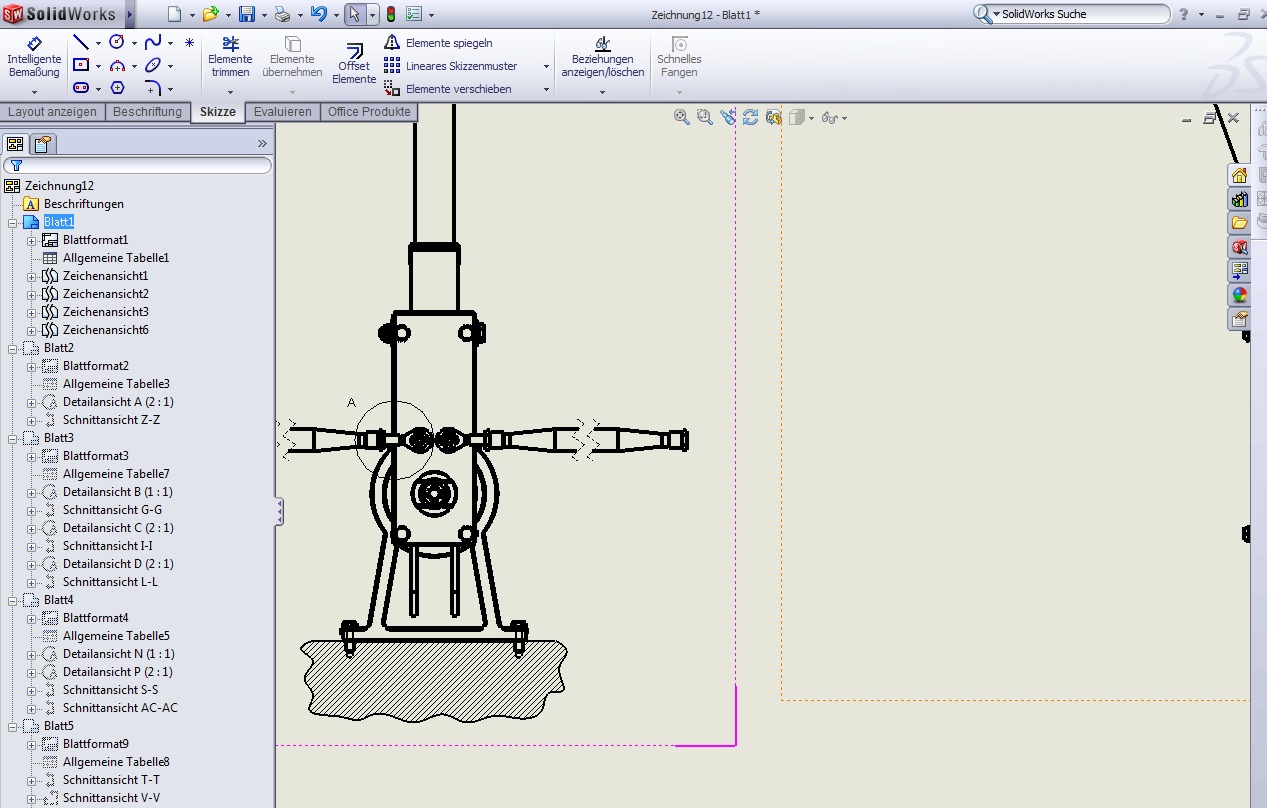1267x808 pixels.
Task: Switch to the Evaluieren tab
Action: 283,112
